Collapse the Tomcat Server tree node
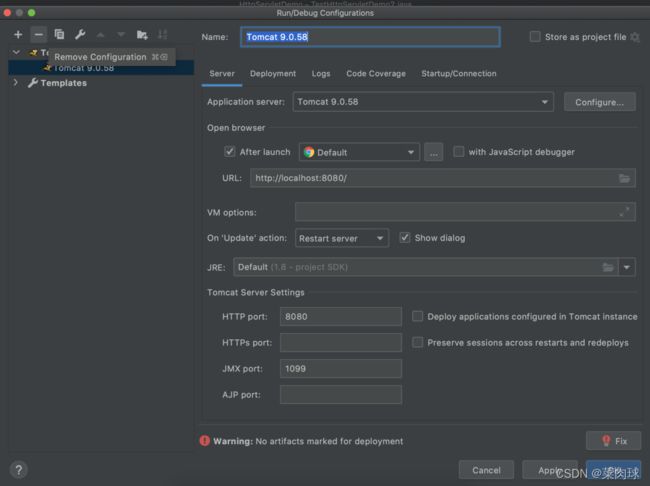The width and height of the screenshot is (650, 486). (16, 52)
